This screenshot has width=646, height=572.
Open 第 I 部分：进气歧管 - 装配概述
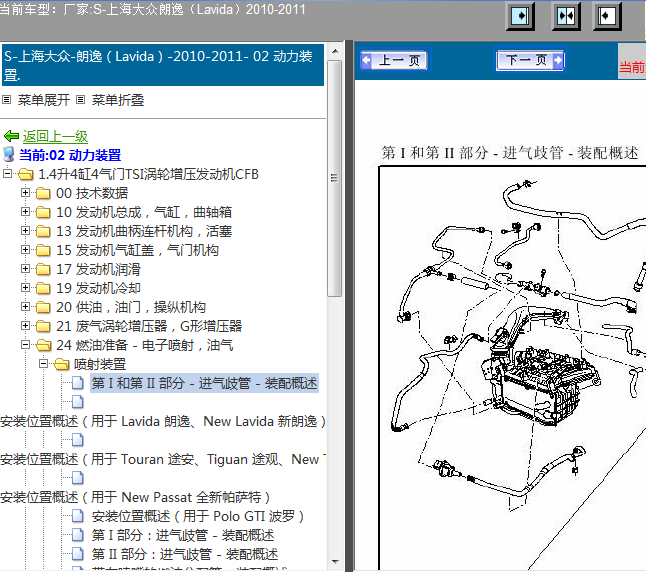[x=183, y=535]
